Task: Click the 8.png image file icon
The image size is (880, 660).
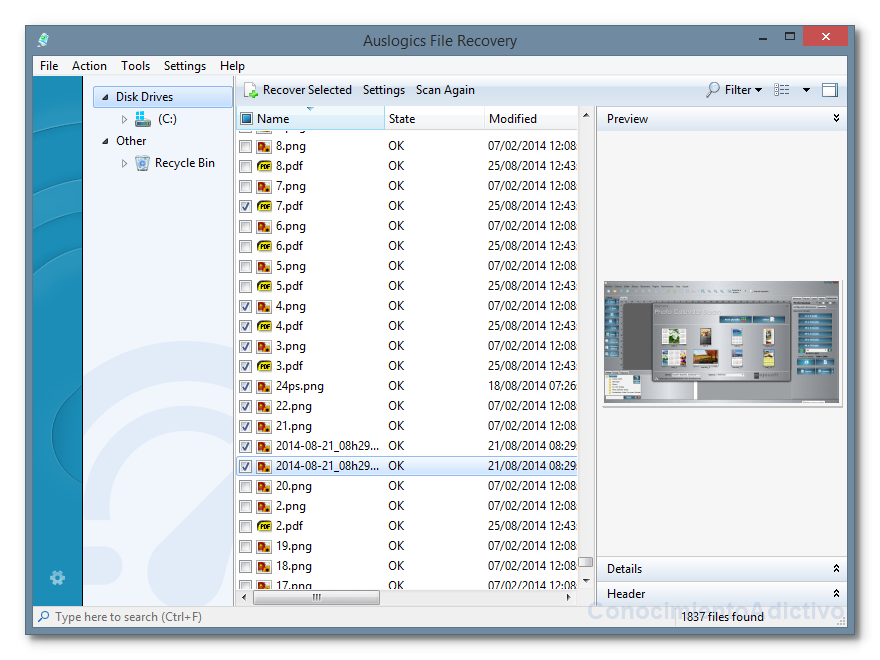Action: tap(264, 146)
